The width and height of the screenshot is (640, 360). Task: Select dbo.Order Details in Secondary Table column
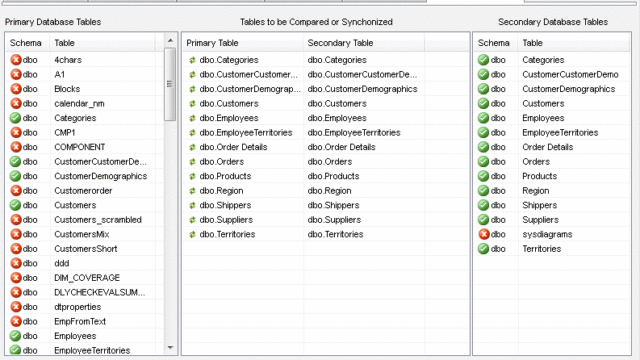(342, 147)
